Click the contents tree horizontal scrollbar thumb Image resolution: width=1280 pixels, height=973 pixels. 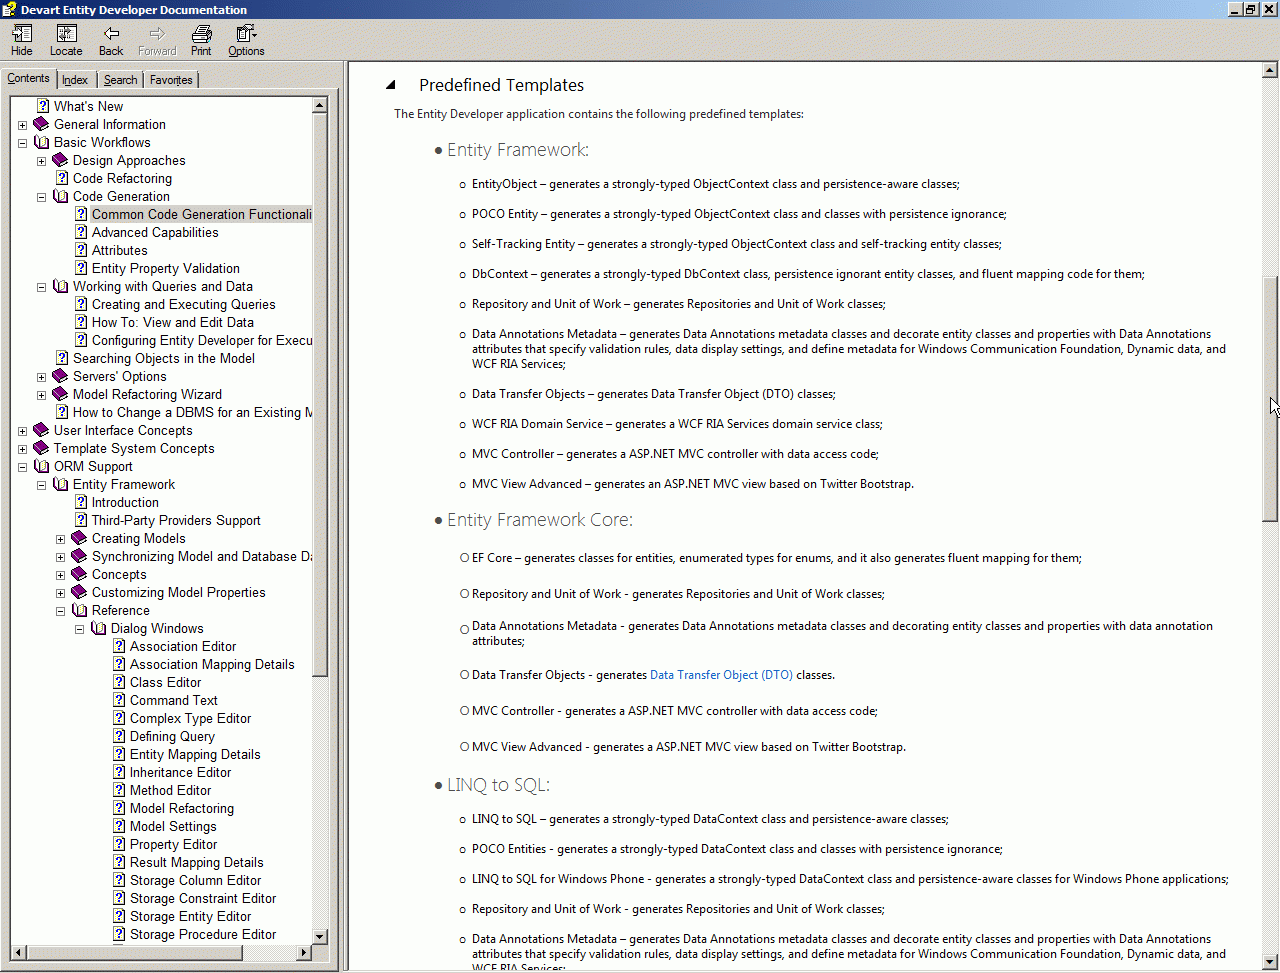134,952
